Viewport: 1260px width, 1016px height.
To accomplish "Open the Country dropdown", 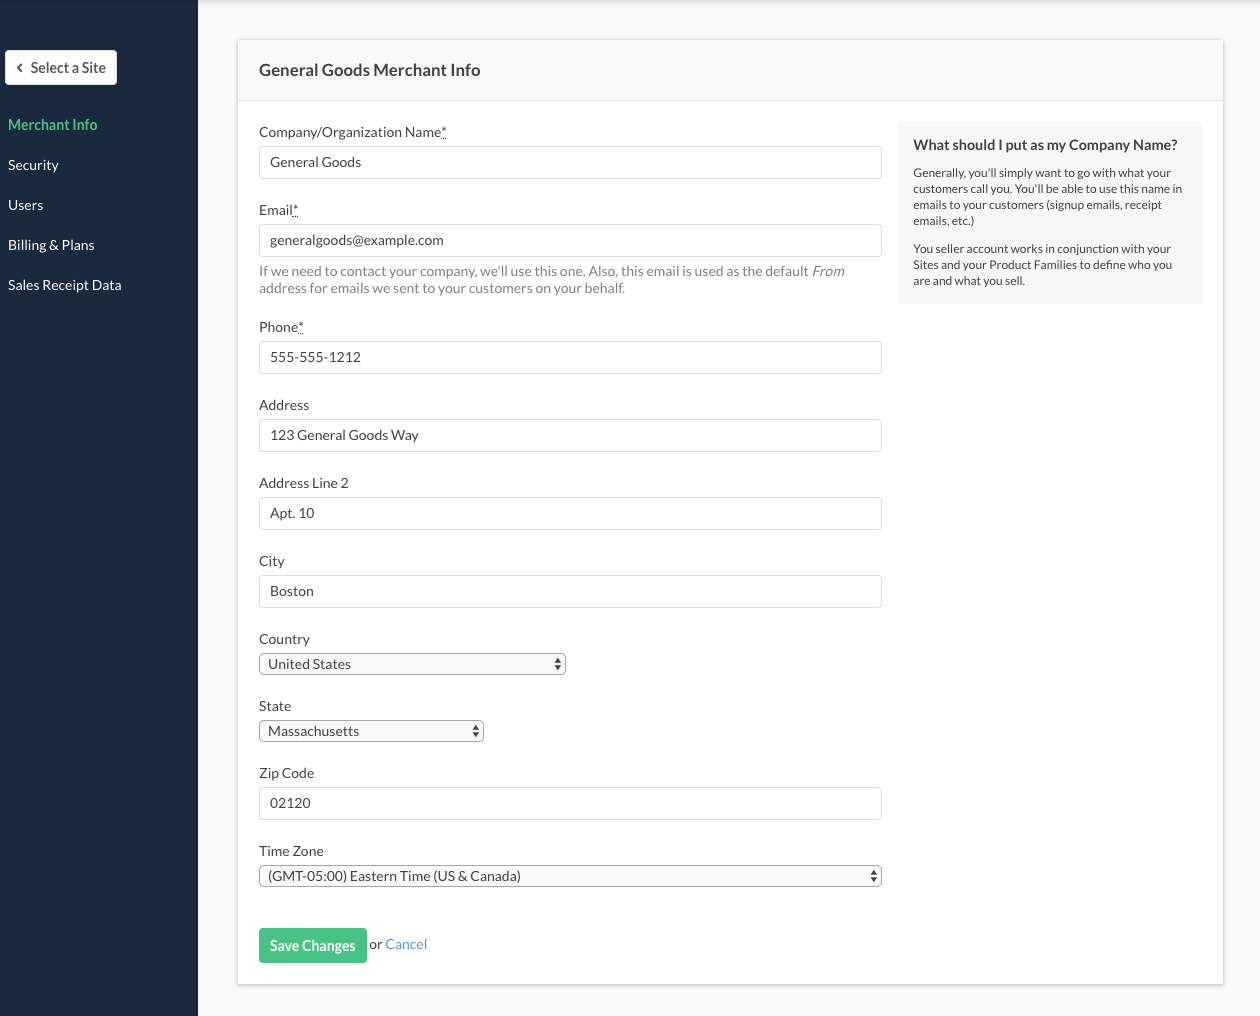I will pyautogui.click(x=412, y=664).
